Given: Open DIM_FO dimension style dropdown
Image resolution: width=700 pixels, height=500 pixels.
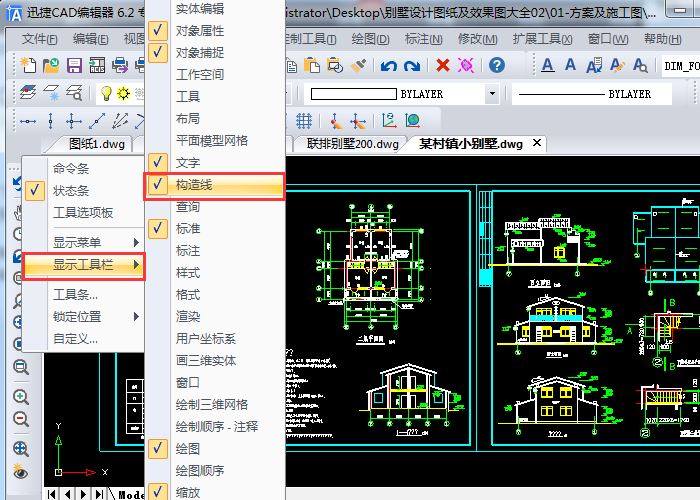Looking at the screenshot, I should pos(681,66).
